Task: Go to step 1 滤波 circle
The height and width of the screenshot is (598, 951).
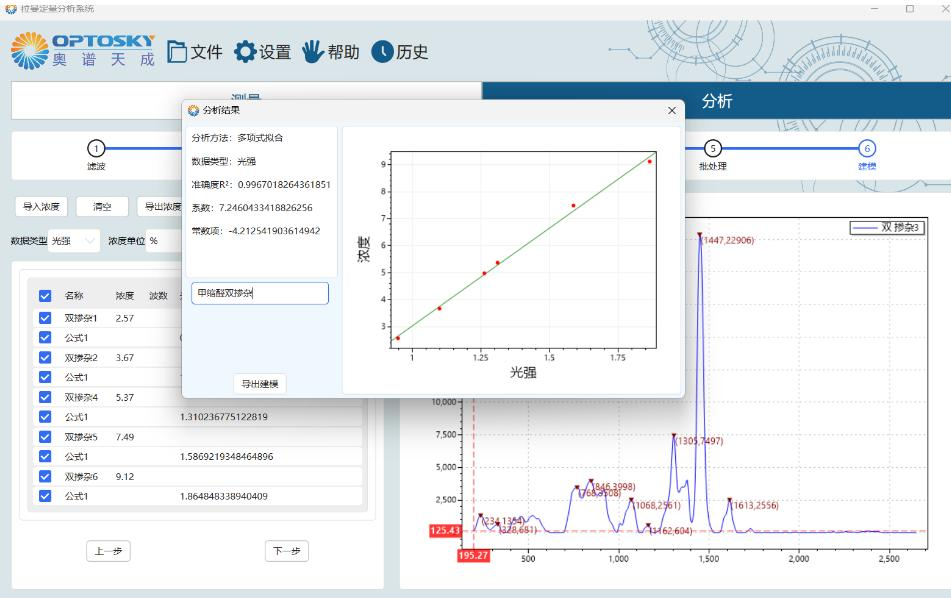Action: pos(96,148)
